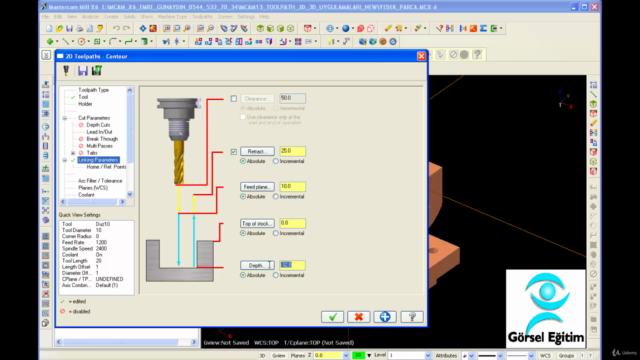Click the Create rectangle icon
Screen dimensions: 640x360
(97, 41)
